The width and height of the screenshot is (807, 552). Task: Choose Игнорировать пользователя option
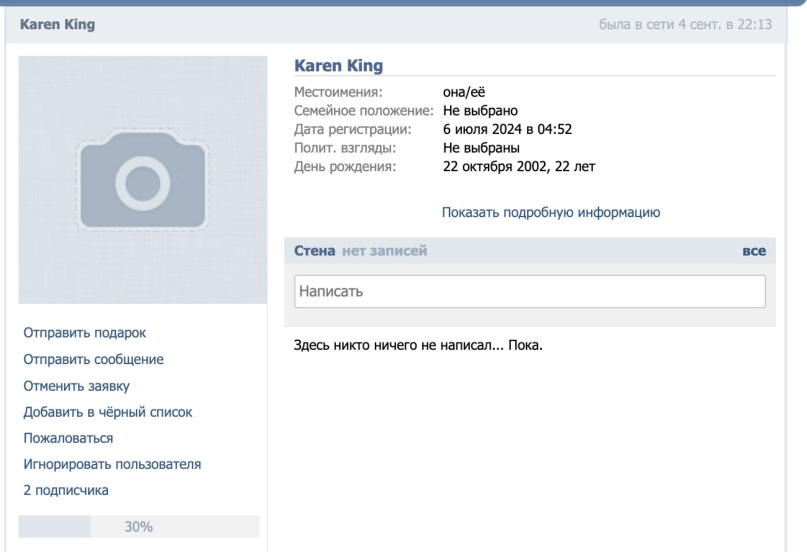[x=112, y=464]
